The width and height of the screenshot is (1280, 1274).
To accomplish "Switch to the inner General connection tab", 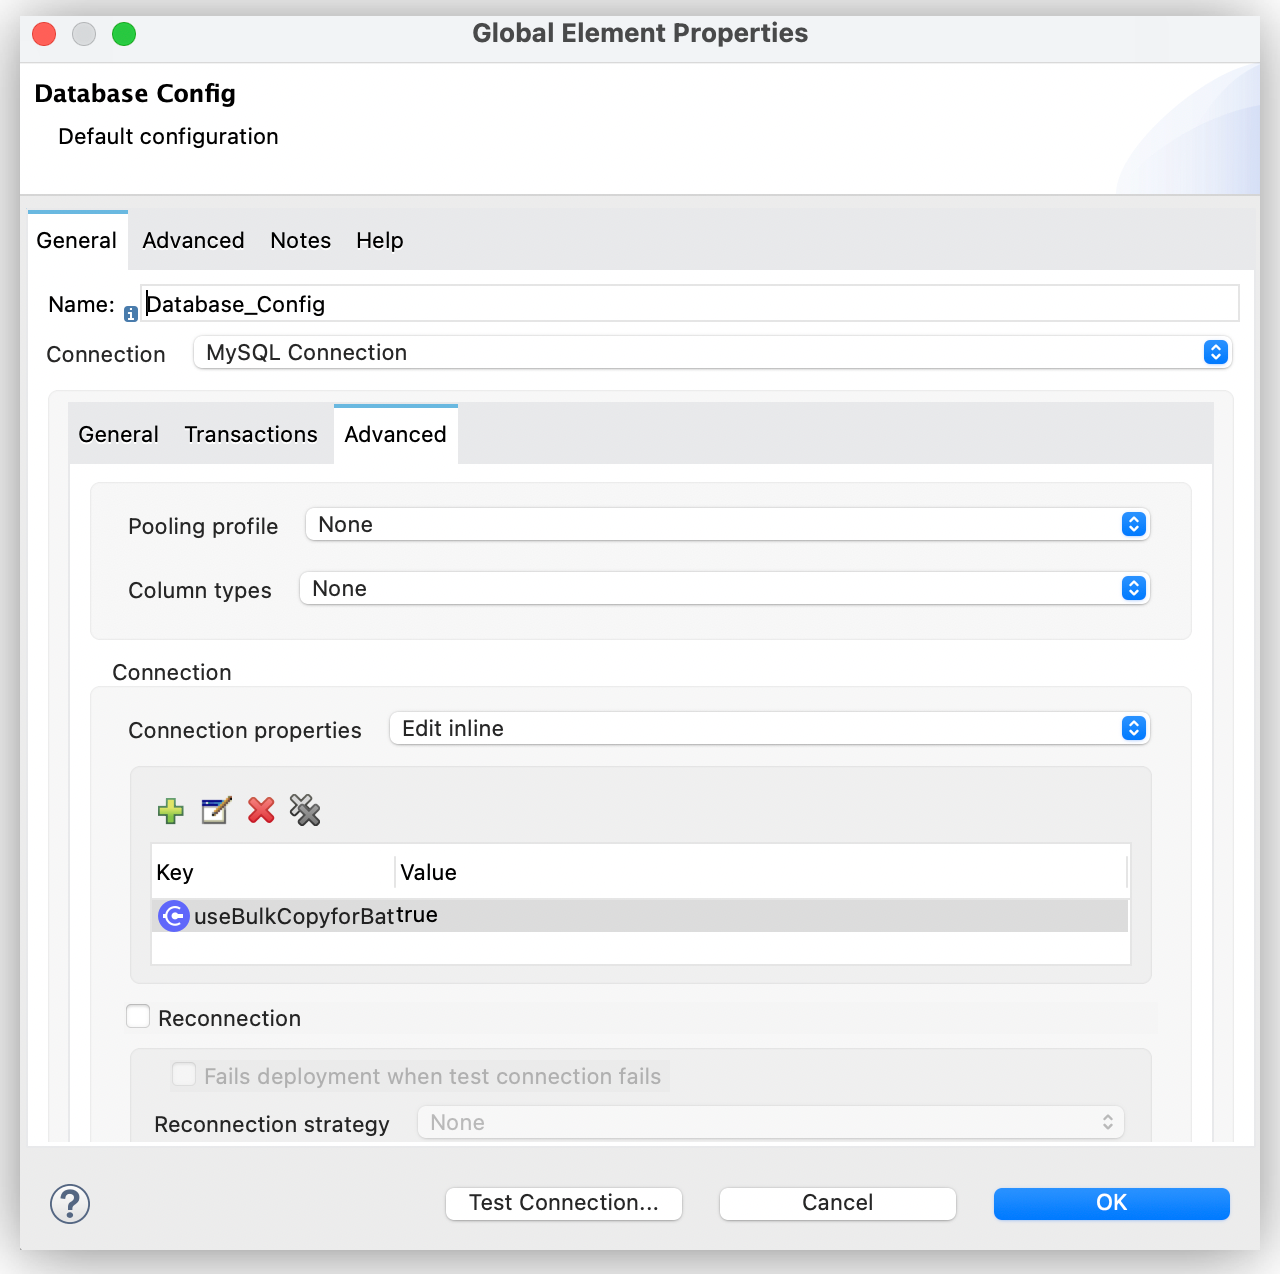I will click(118, 434).
